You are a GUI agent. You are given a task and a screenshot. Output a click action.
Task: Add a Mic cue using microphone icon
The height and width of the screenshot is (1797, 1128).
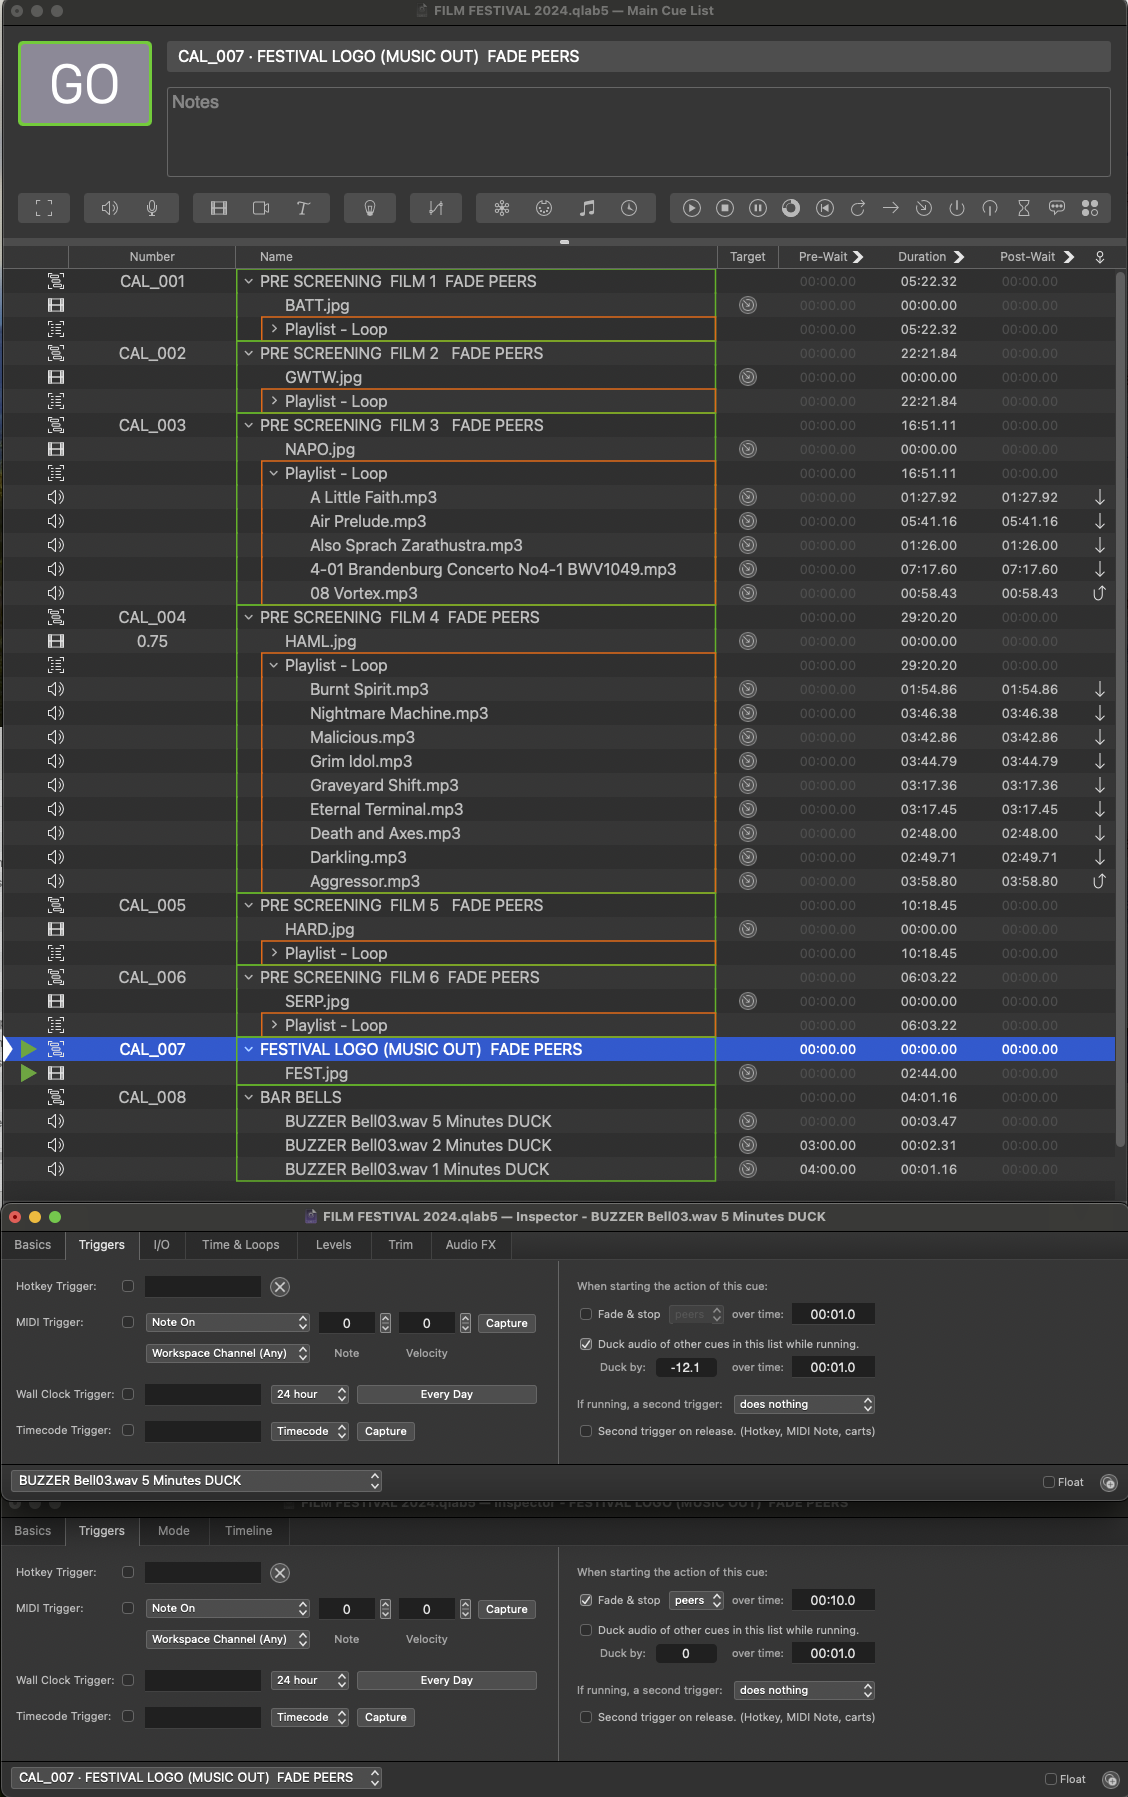152,208
